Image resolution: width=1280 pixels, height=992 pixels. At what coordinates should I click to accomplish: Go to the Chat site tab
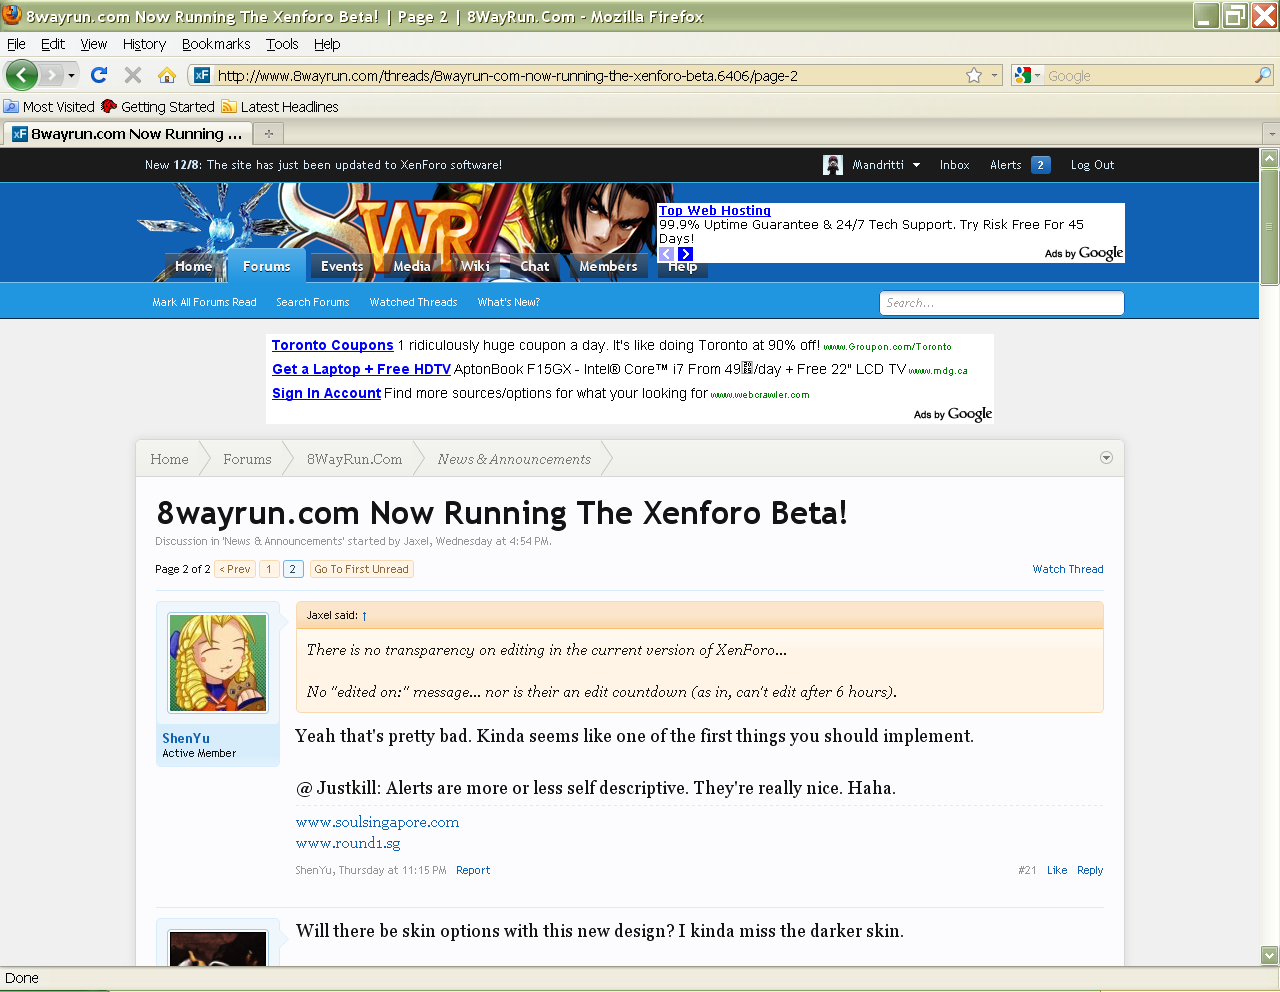point(535,266)
